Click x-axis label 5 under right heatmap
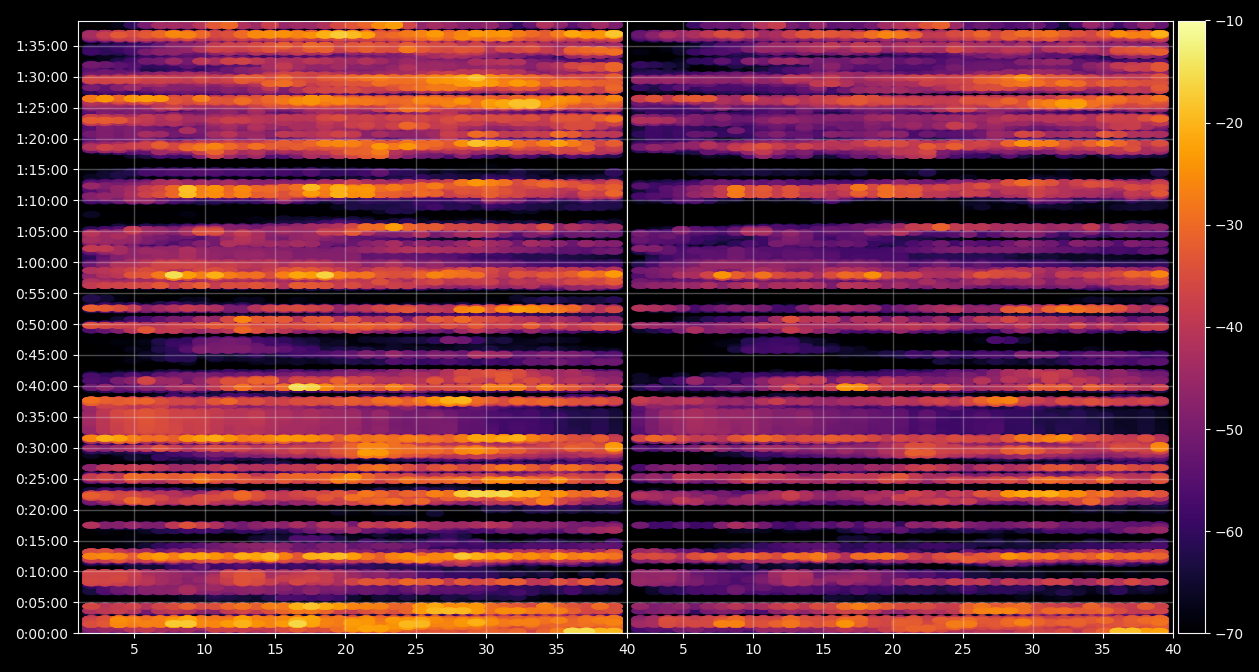Viewport: 1259px width, 672px height. tap(682, 649)
